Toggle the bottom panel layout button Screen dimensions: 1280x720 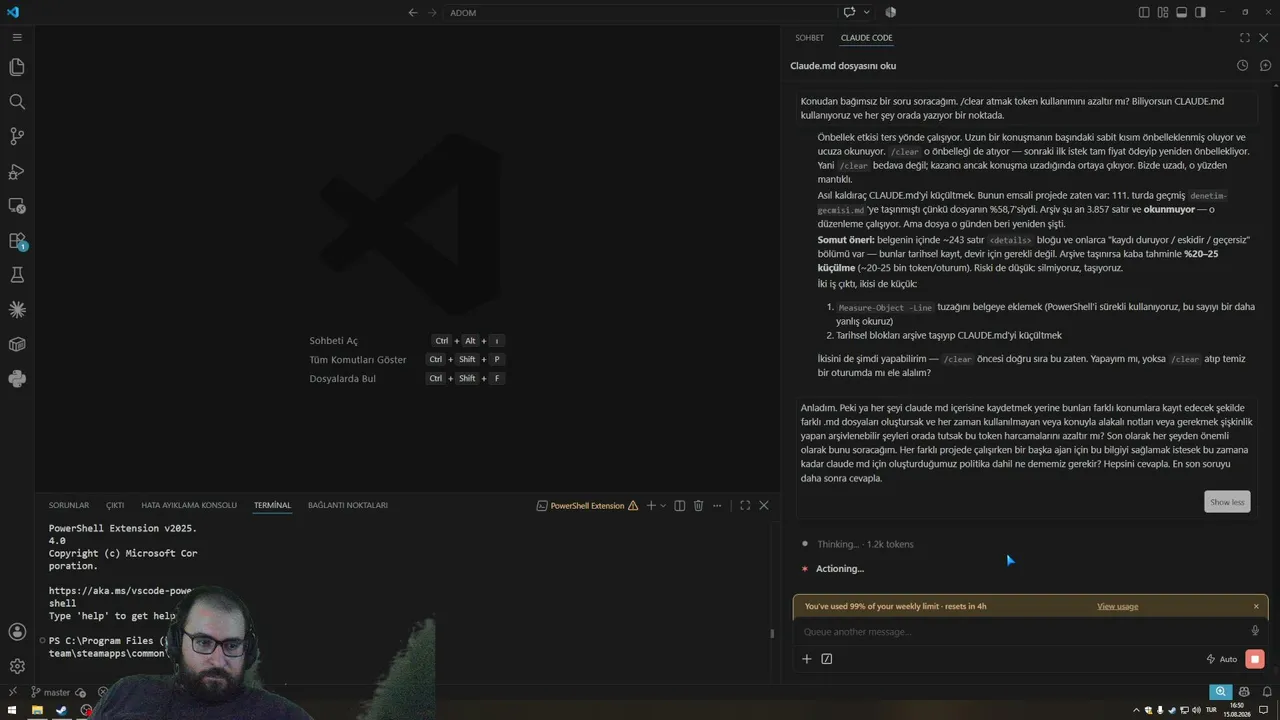tap(1181, 12)
